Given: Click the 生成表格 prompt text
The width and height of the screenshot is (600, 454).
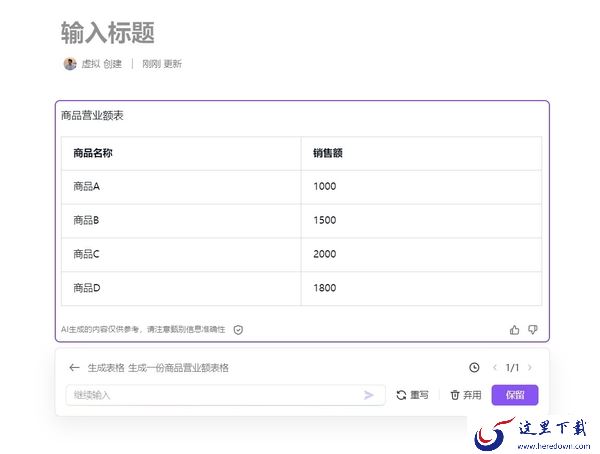Looking at the screenshot, I should tap(106, 367).
